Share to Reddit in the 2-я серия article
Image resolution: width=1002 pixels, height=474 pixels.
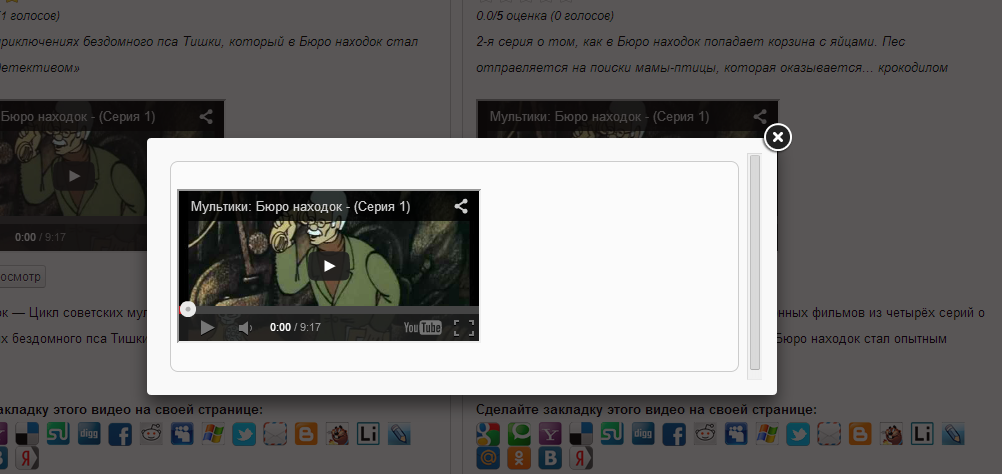(x=705, y=434)
